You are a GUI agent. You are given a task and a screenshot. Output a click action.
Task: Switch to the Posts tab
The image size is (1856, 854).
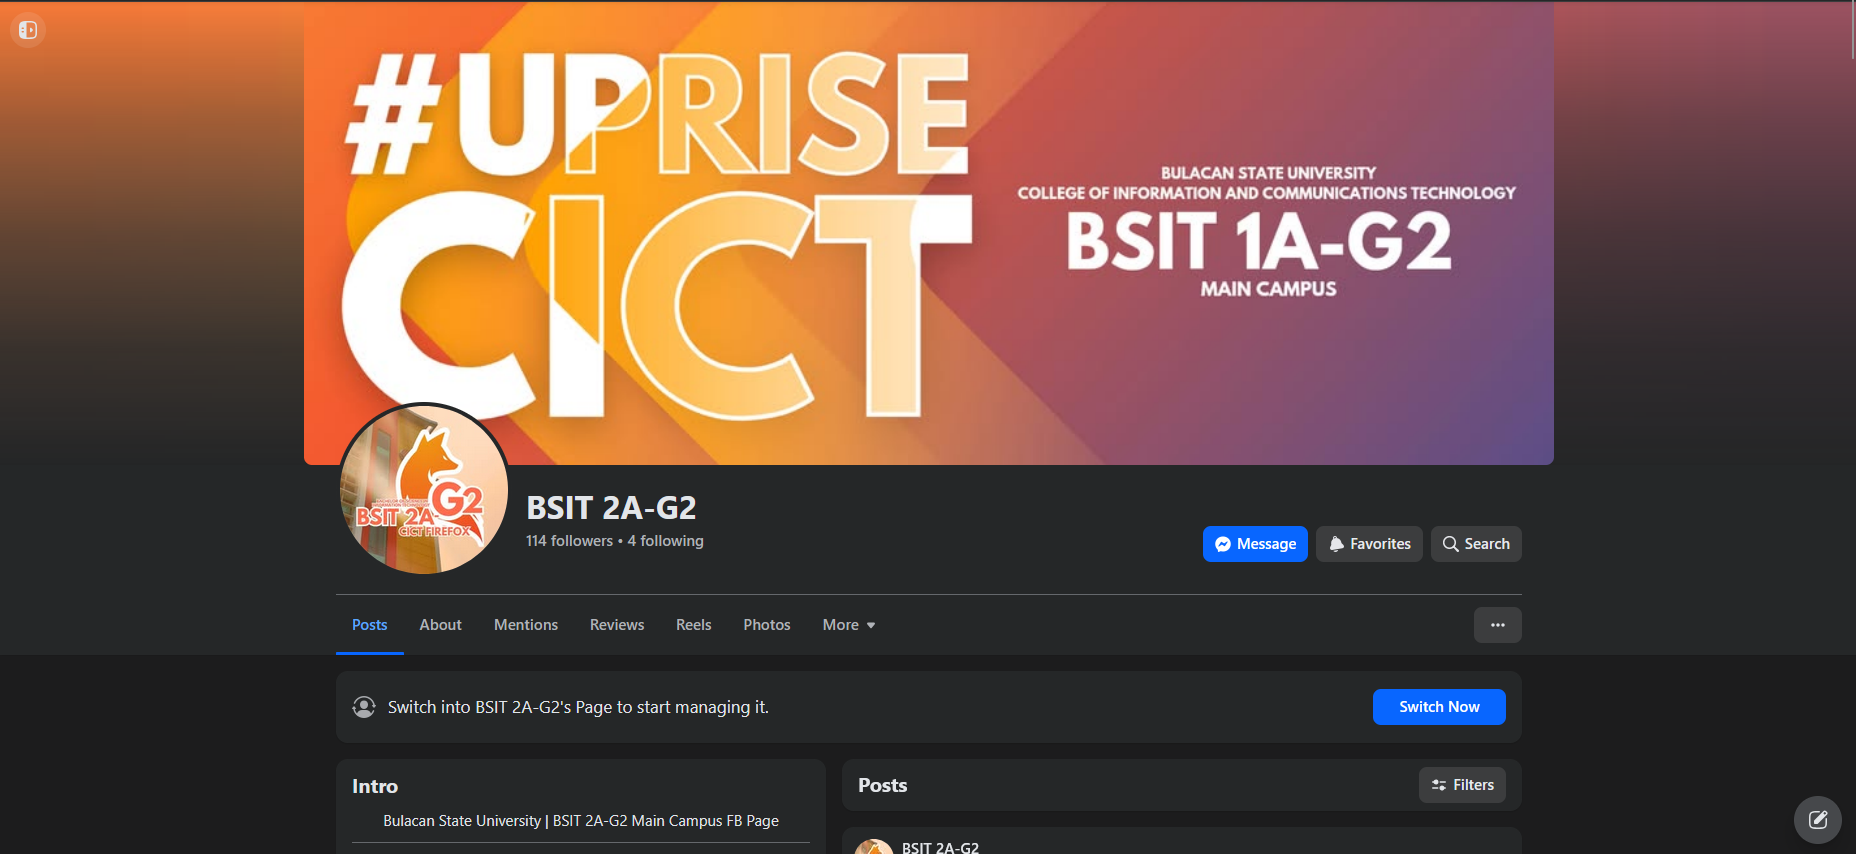point(369,625)
